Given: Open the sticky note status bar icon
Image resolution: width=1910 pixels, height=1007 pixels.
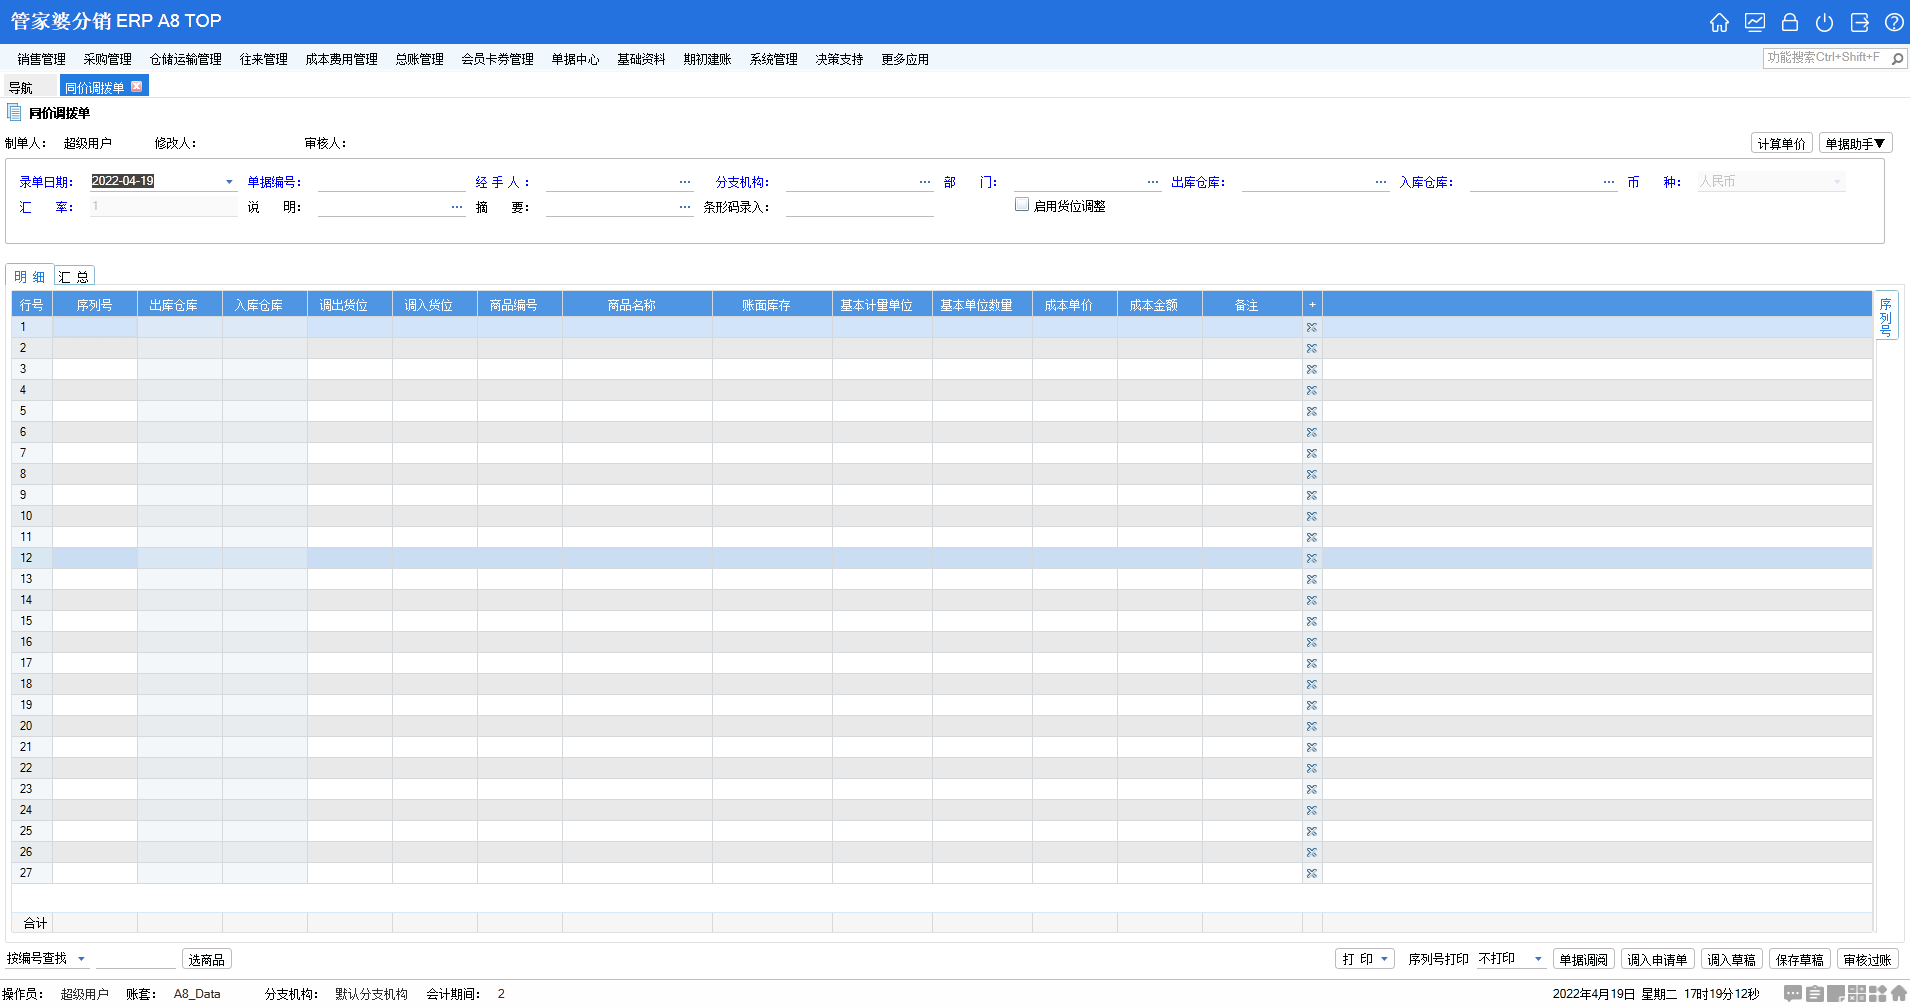Looking at the screenshot, I should pyautogui.click(x=1836, y=993).
